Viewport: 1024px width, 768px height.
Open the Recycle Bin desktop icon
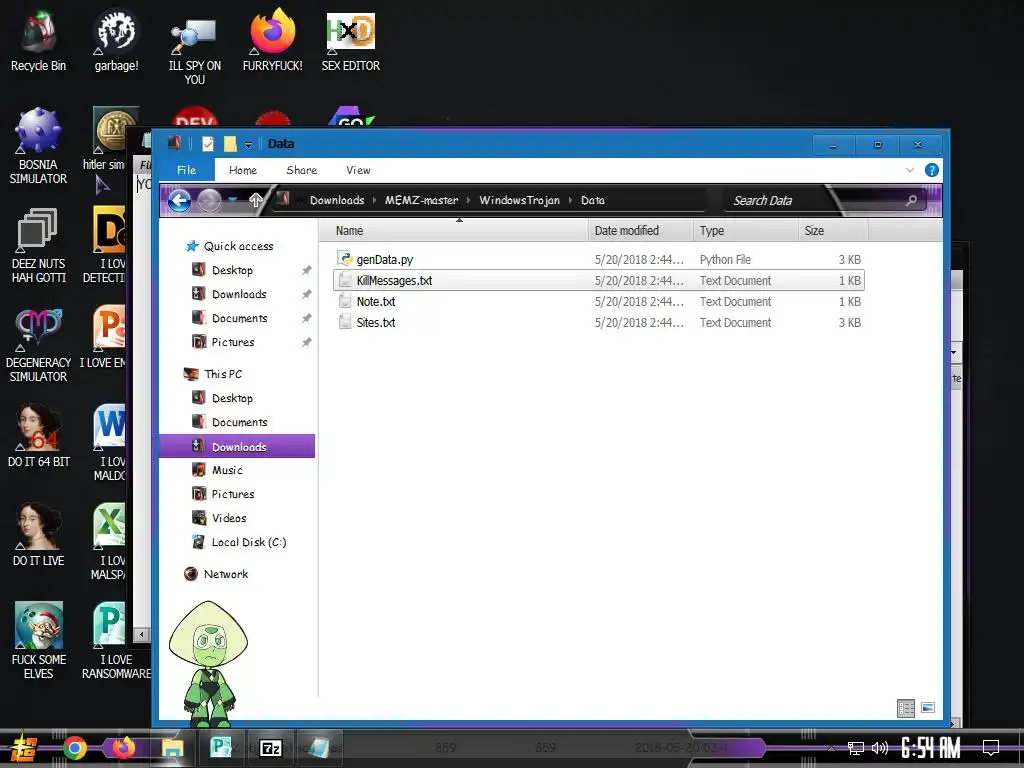[x=39, y=40]
